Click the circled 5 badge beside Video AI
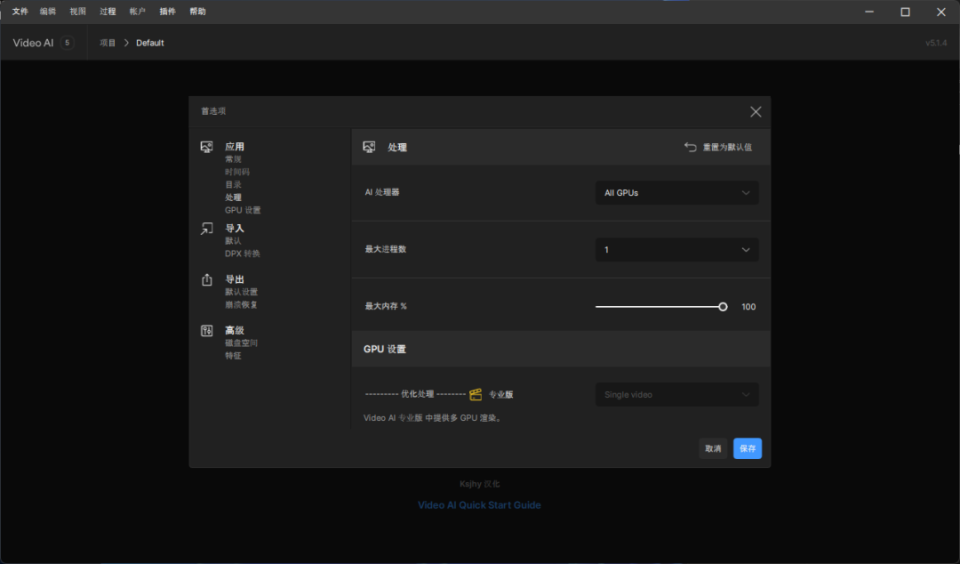Image resolution: width=960 pixels, height=564 pixels. click(x=67, y=42)
